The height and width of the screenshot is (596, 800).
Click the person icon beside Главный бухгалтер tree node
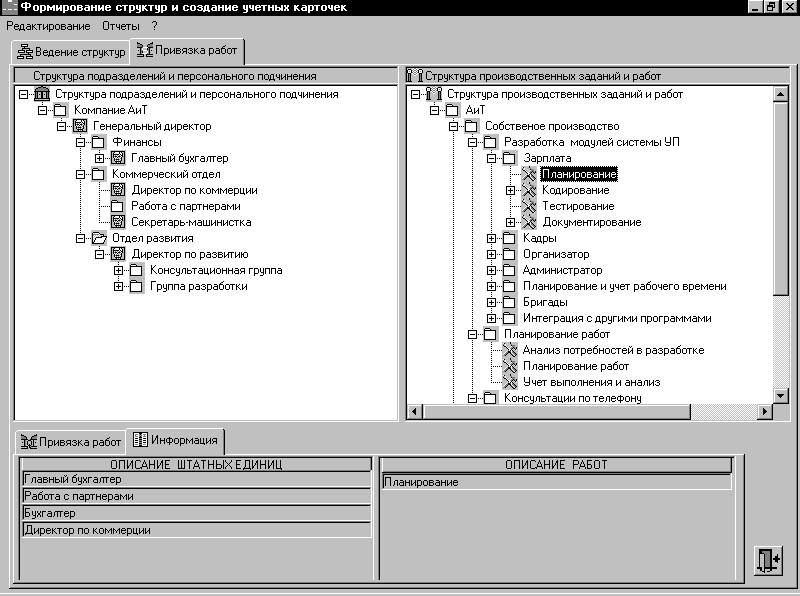(x=118, y=158)
